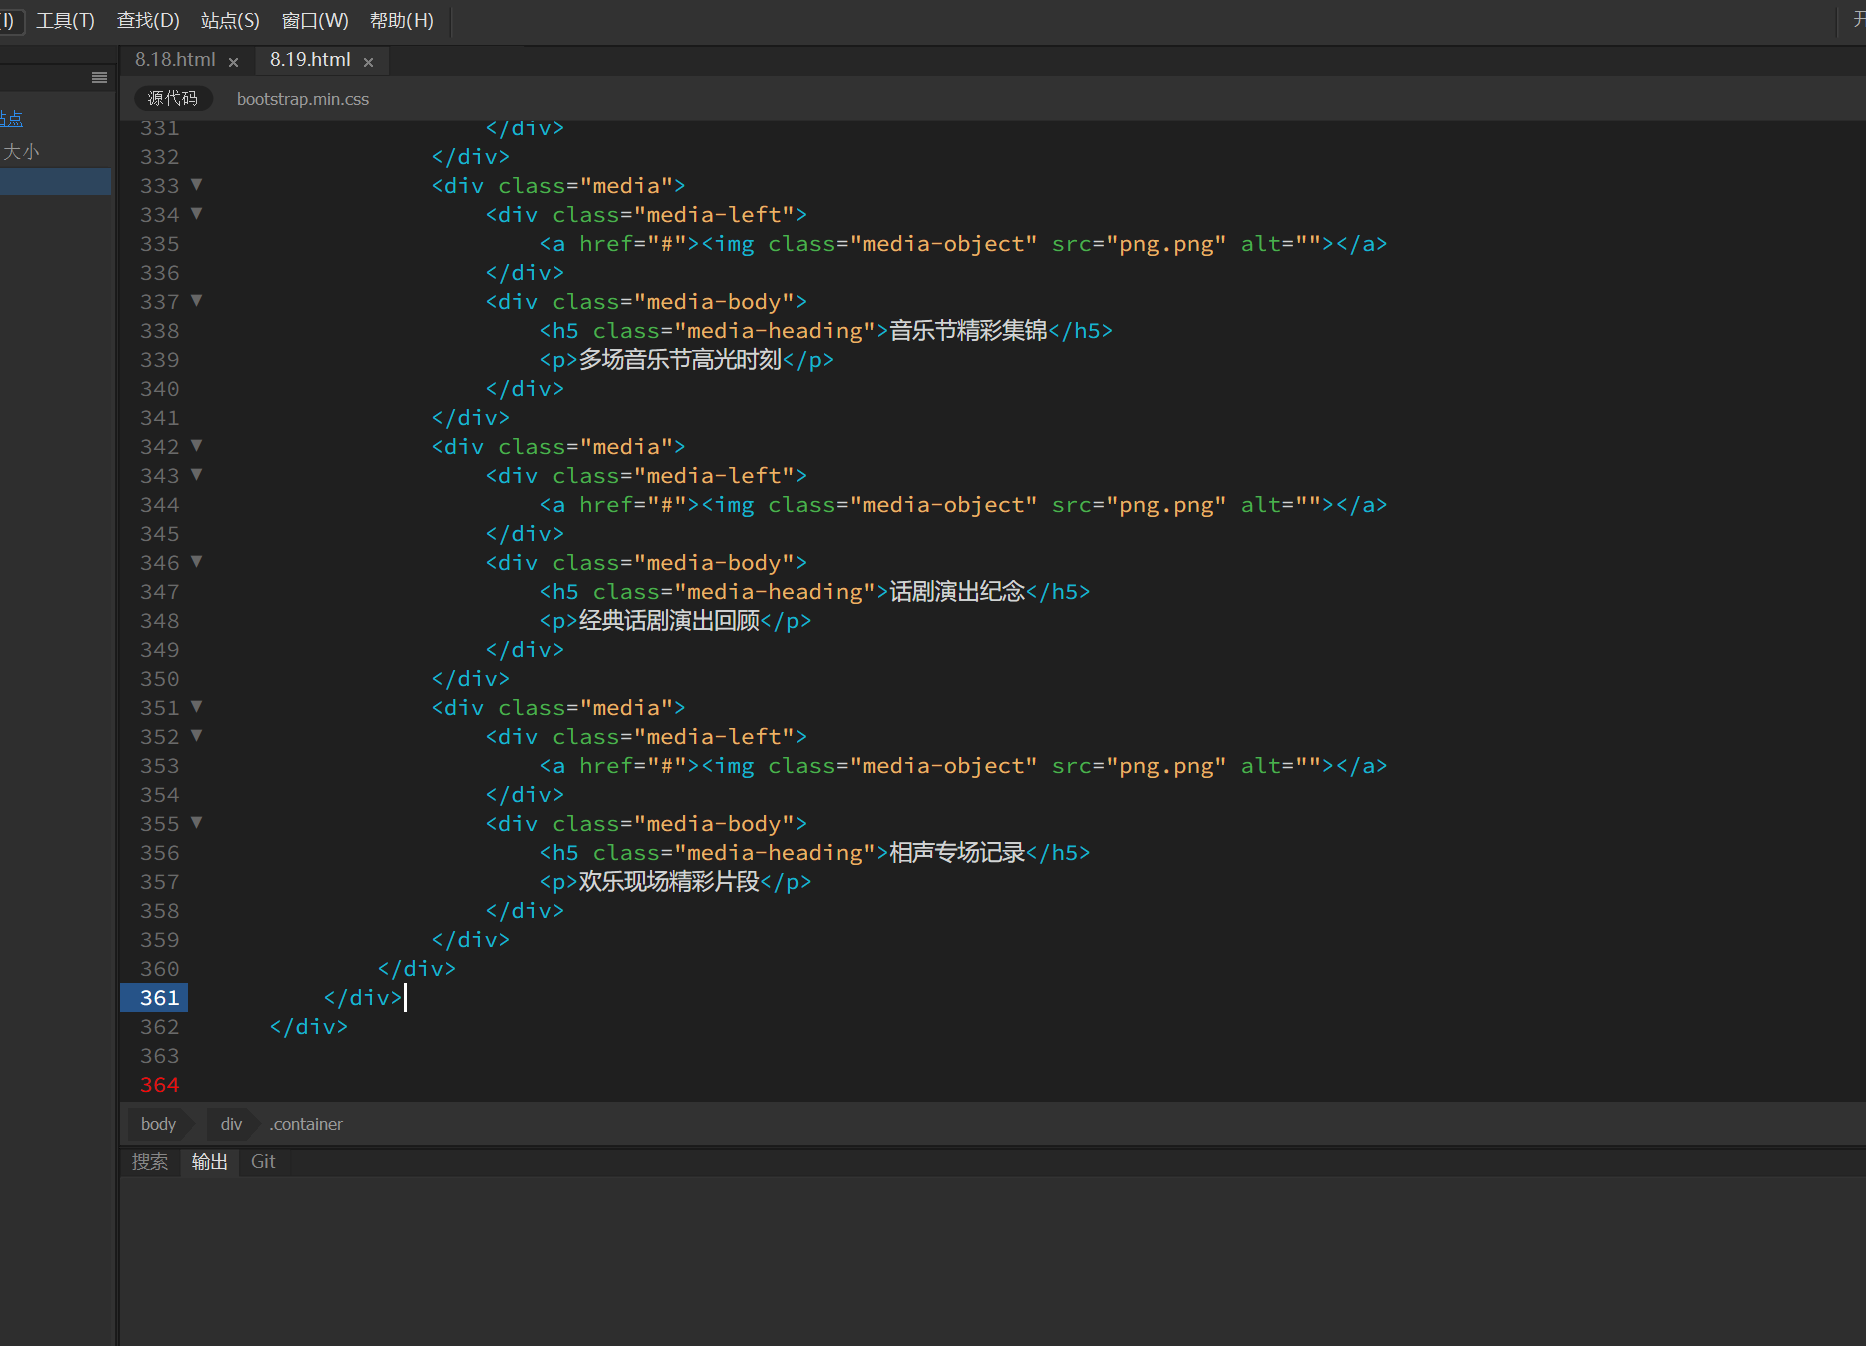The image size is (1866, 1346).
Task: Open the related file bootstrap.min.css
Action: pyautogui.click(x=303, y=99)
